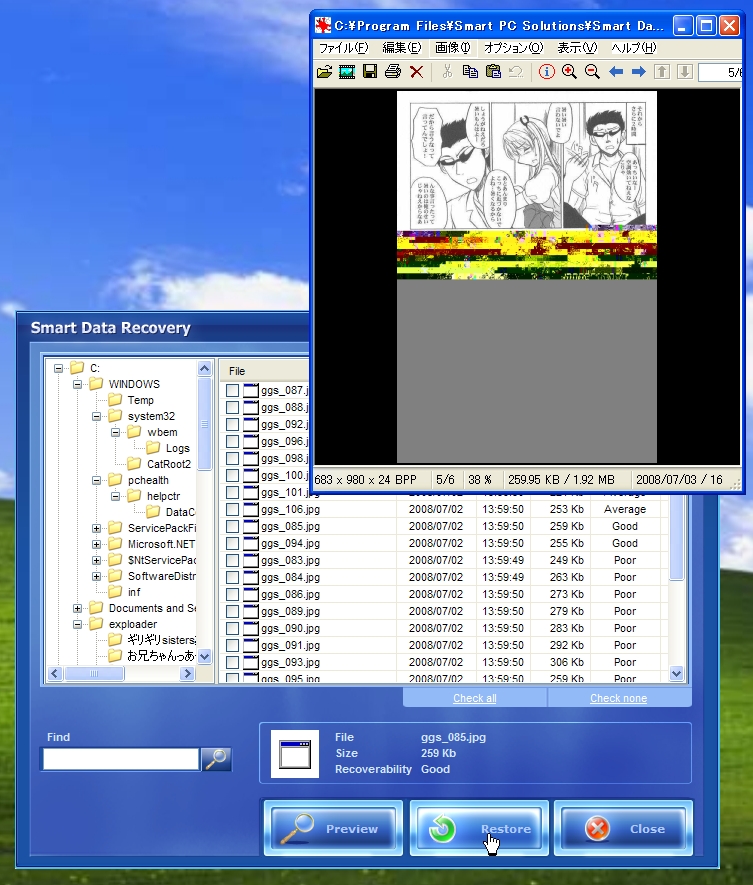This screenshot has width=753, height=885.
Task: Collapse the C: drive node
Action: coord(59,368)
